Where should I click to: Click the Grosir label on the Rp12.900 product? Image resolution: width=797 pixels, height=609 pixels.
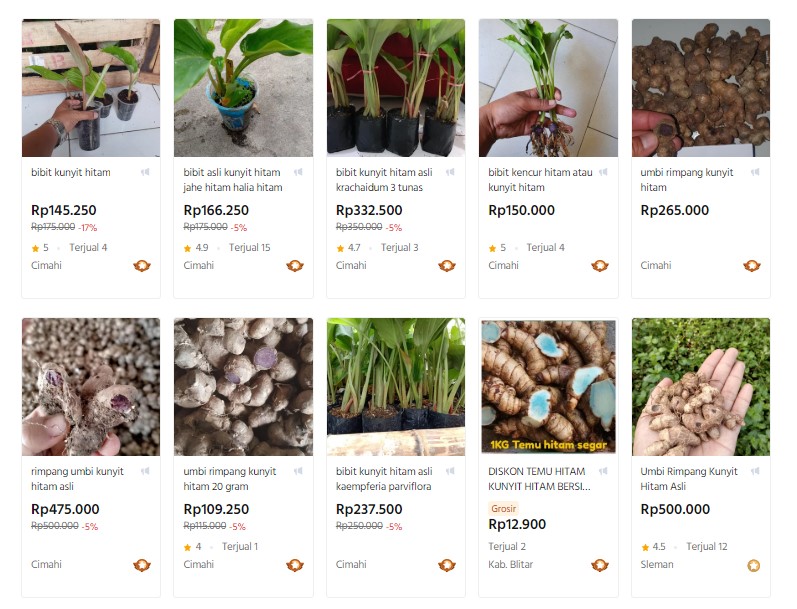point(505,508)
